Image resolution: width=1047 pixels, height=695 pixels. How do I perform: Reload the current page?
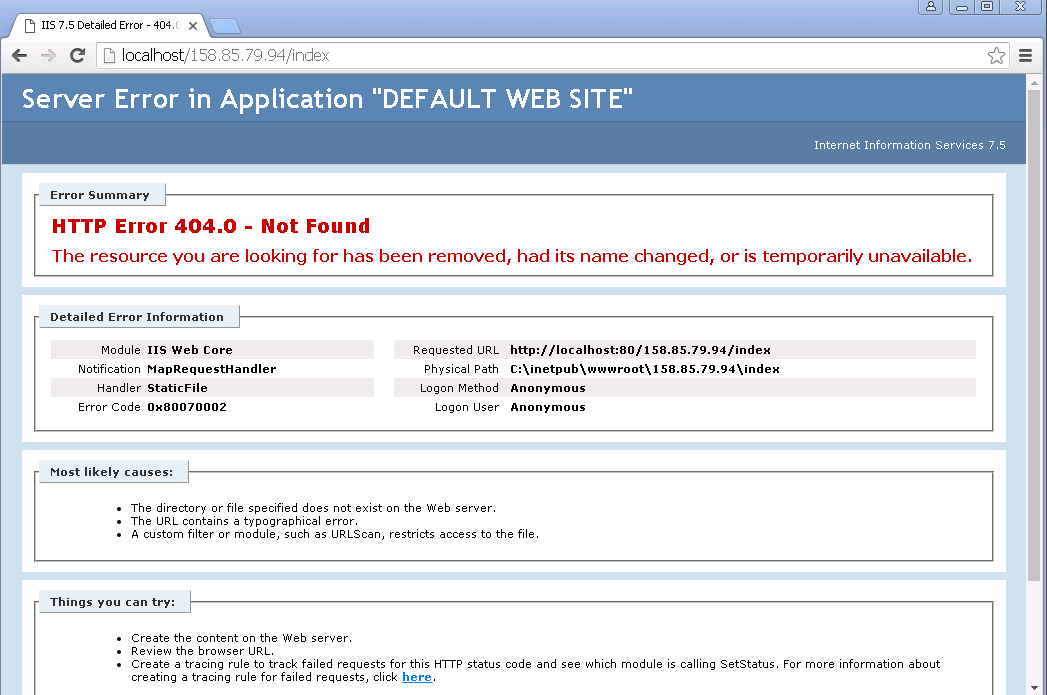point(77,55)
